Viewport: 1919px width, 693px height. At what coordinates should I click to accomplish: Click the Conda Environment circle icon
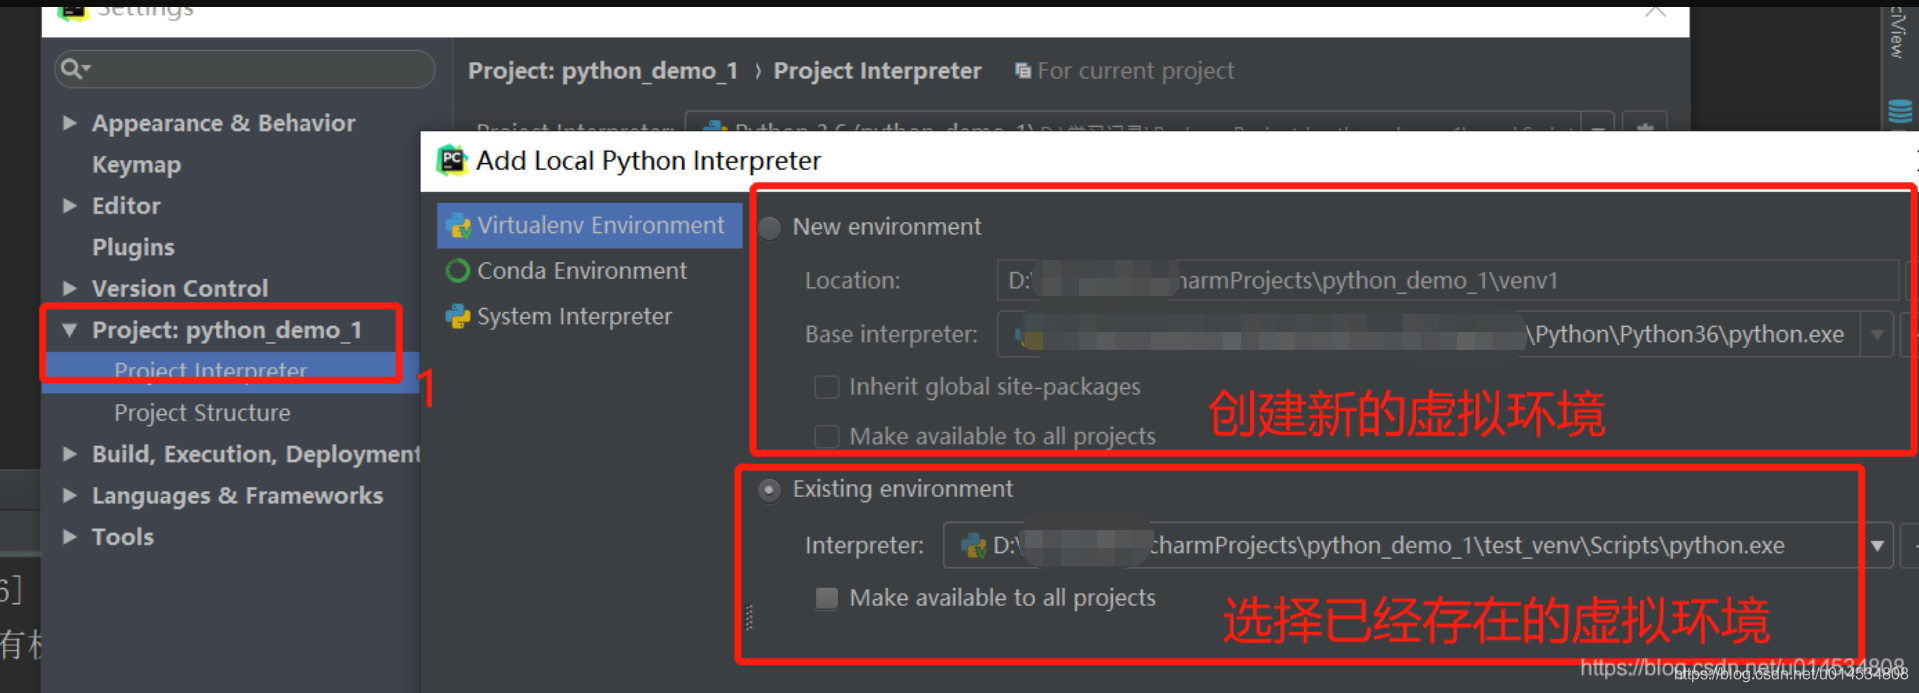[x=458, y=271]
